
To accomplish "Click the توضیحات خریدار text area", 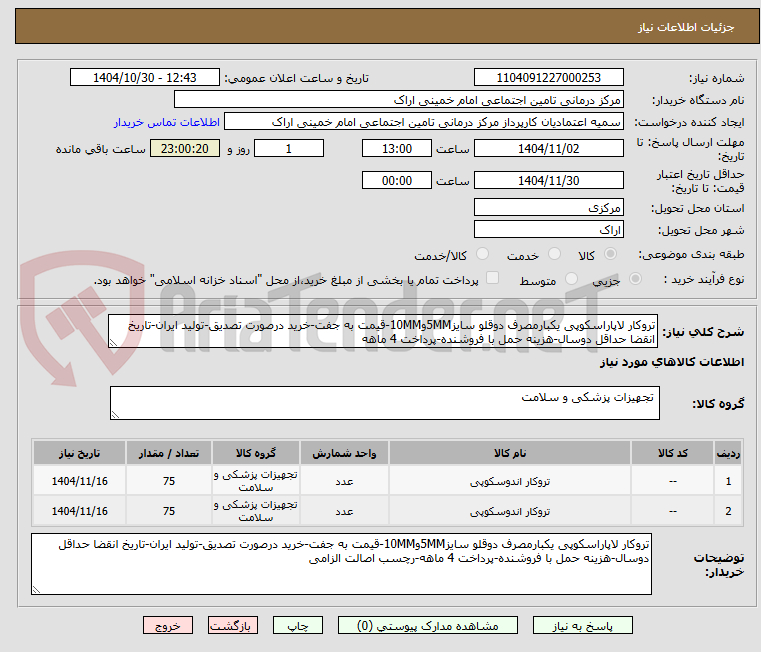I will point(341,564).
